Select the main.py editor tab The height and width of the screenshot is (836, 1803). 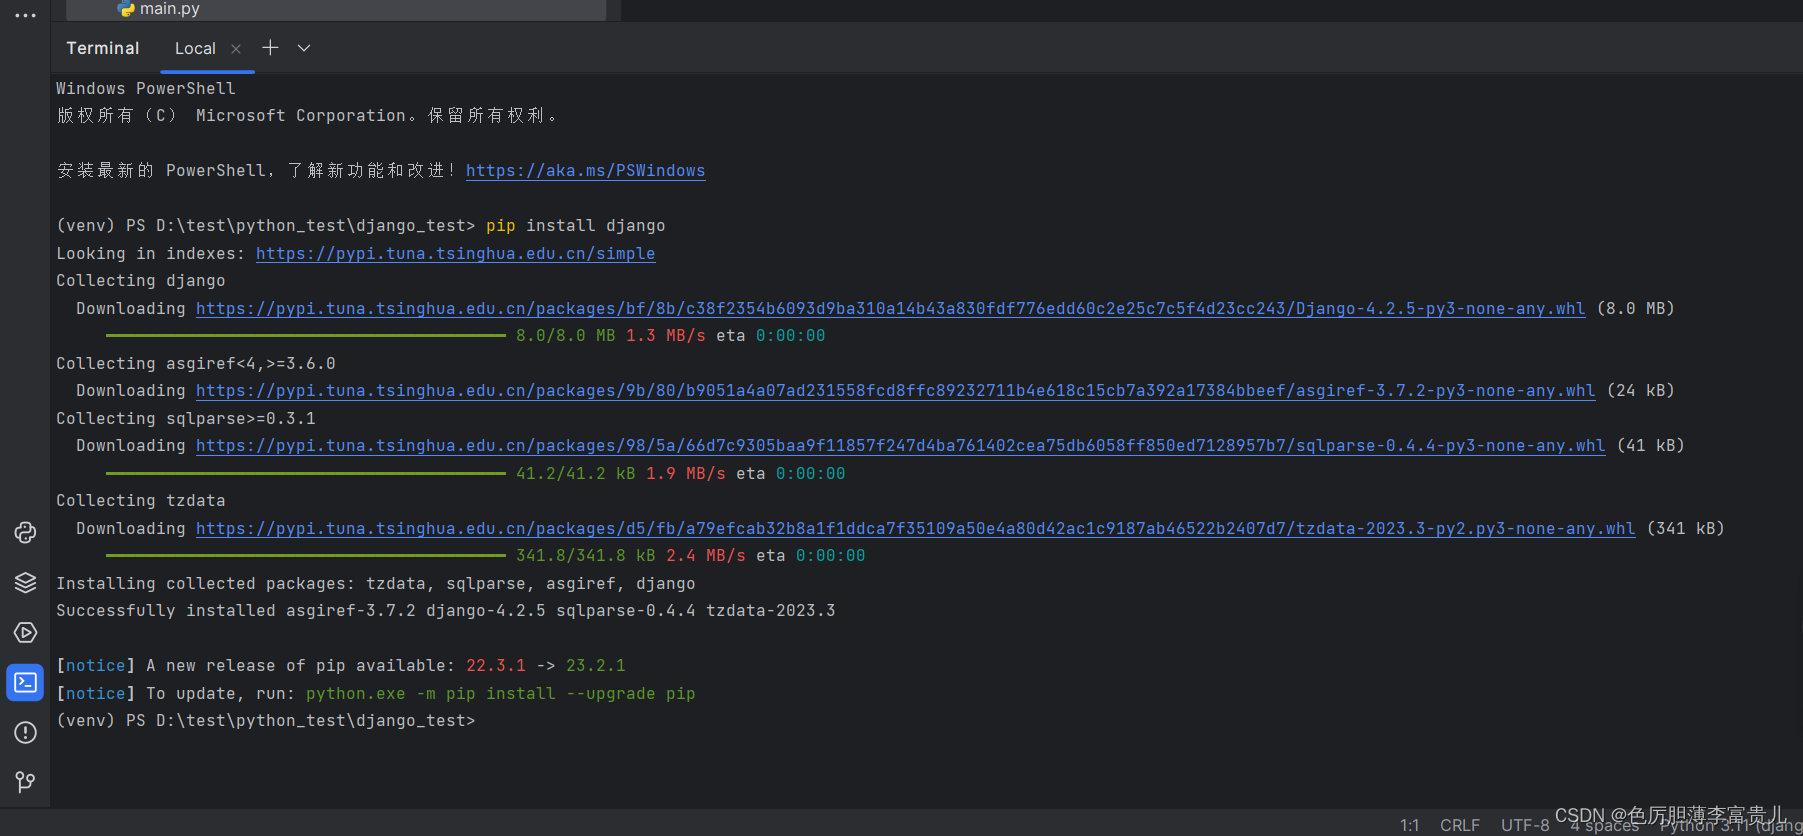pos(336,9)
